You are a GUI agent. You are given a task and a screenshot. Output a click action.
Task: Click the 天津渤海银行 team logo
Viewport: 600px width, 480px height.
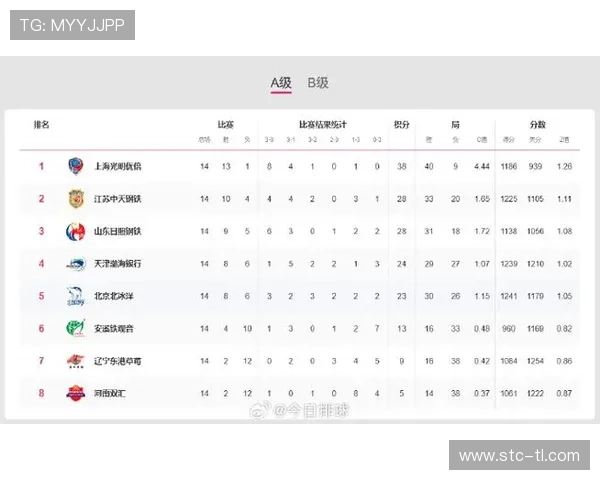(76, 264)
